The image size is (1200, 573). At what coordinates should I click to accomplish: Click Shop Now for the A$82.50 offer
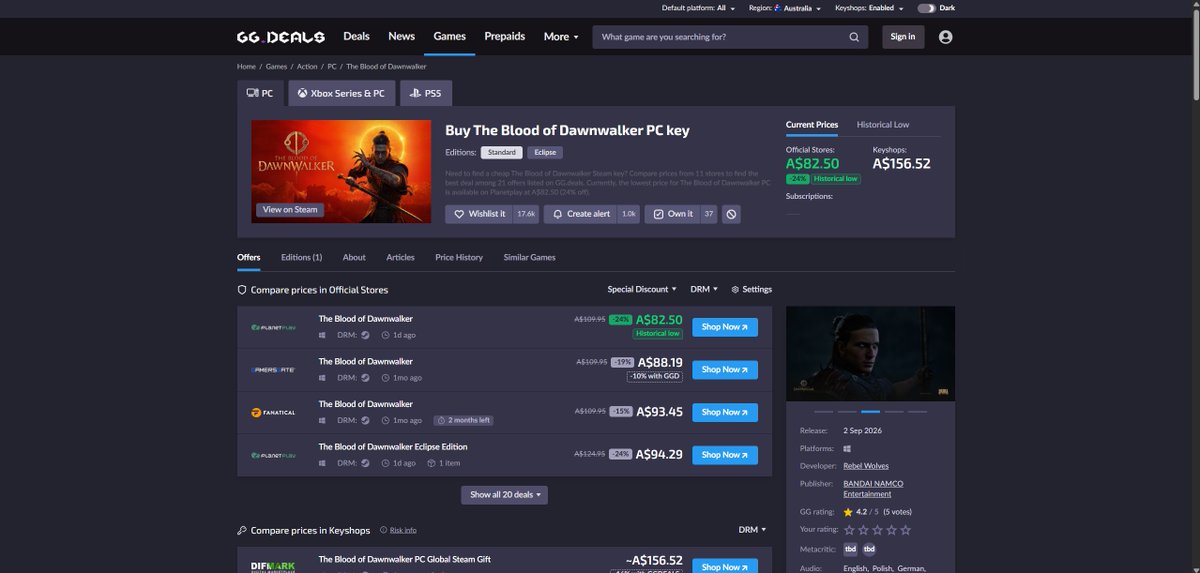pos(725,327)
